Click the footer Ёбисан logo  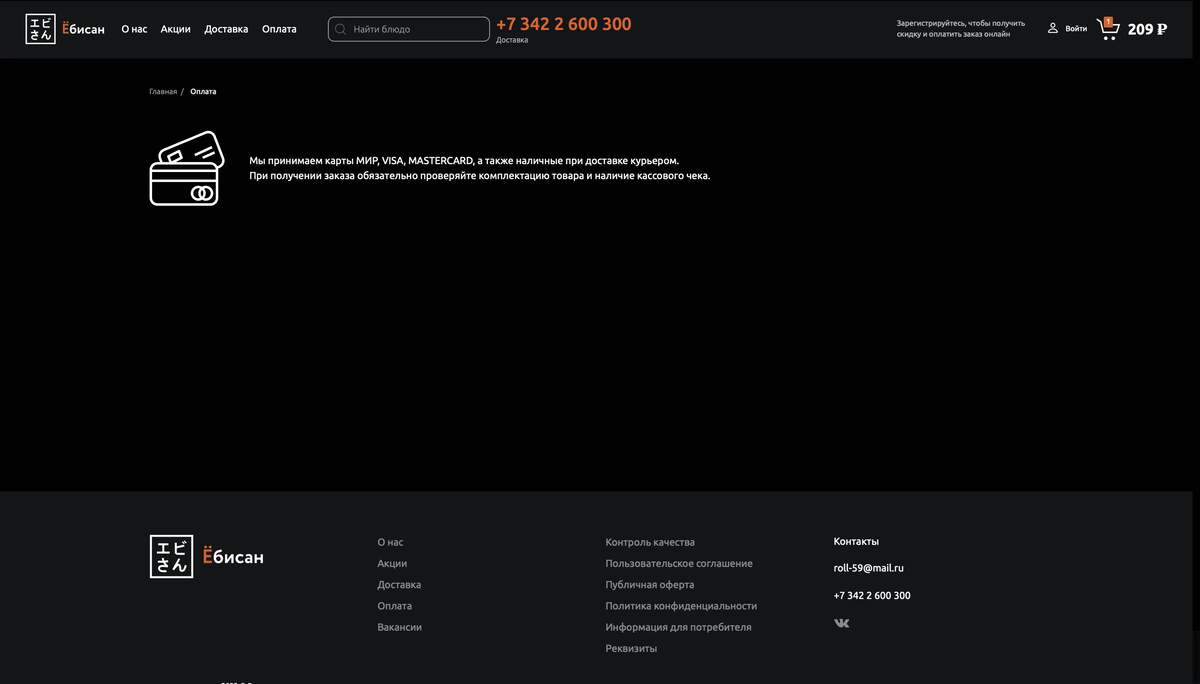pos(207,557)
